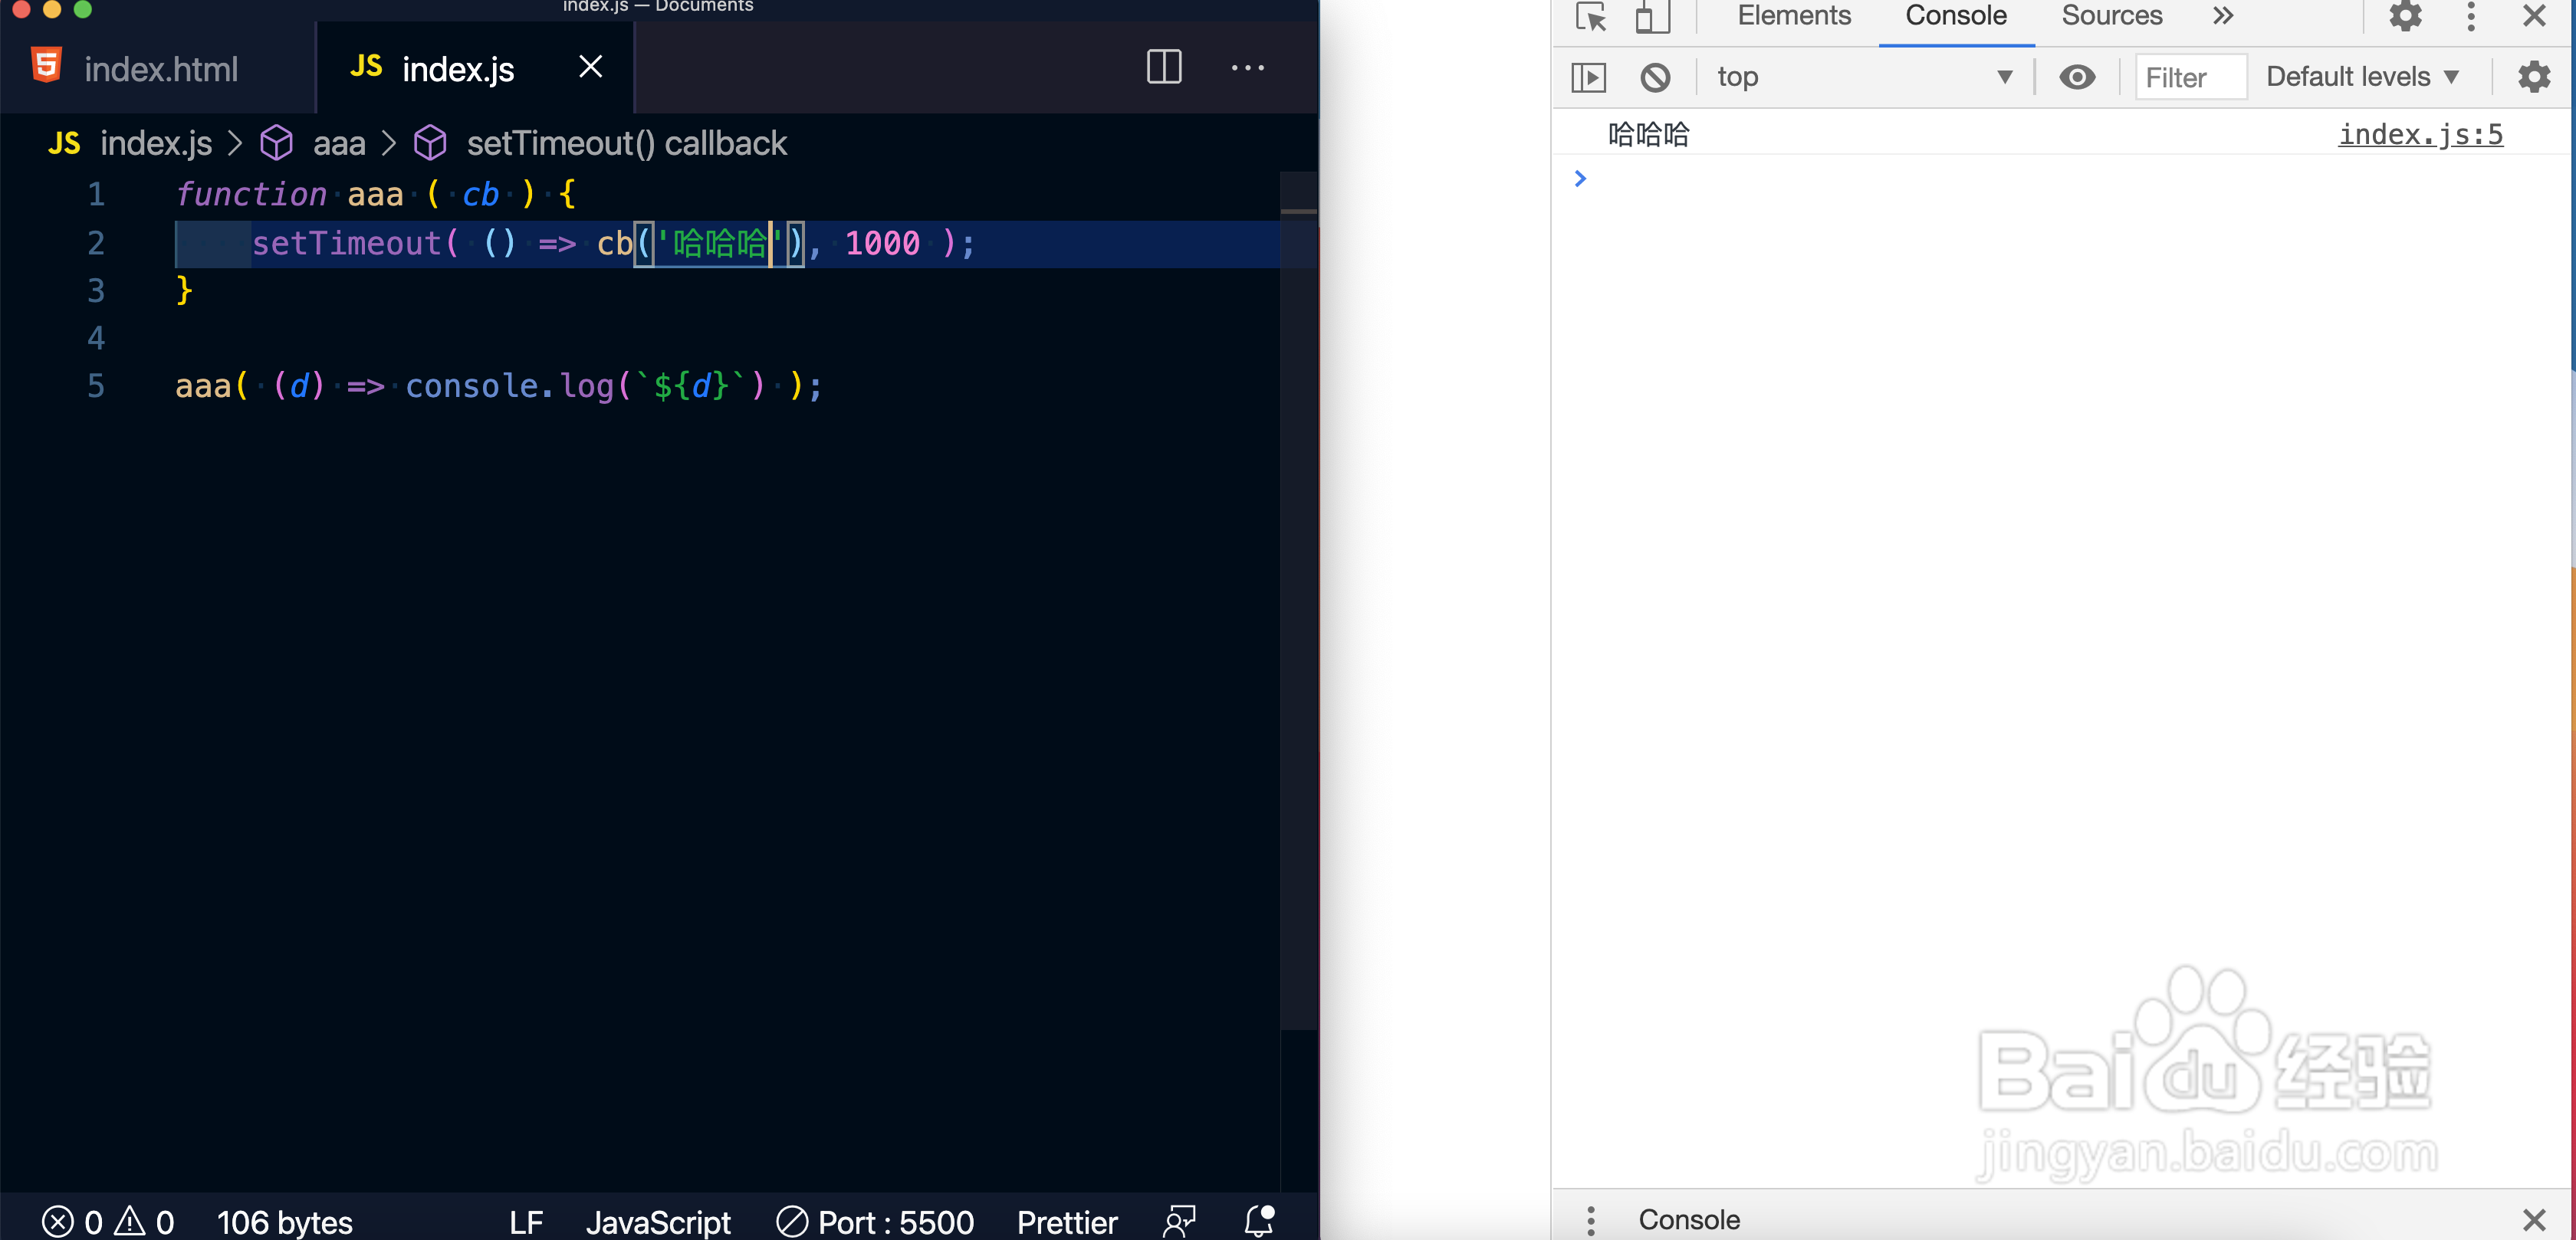2576x1240 pixels.
Task: Click the notifications bell in status bar
Action: tap(1259, 1221)
